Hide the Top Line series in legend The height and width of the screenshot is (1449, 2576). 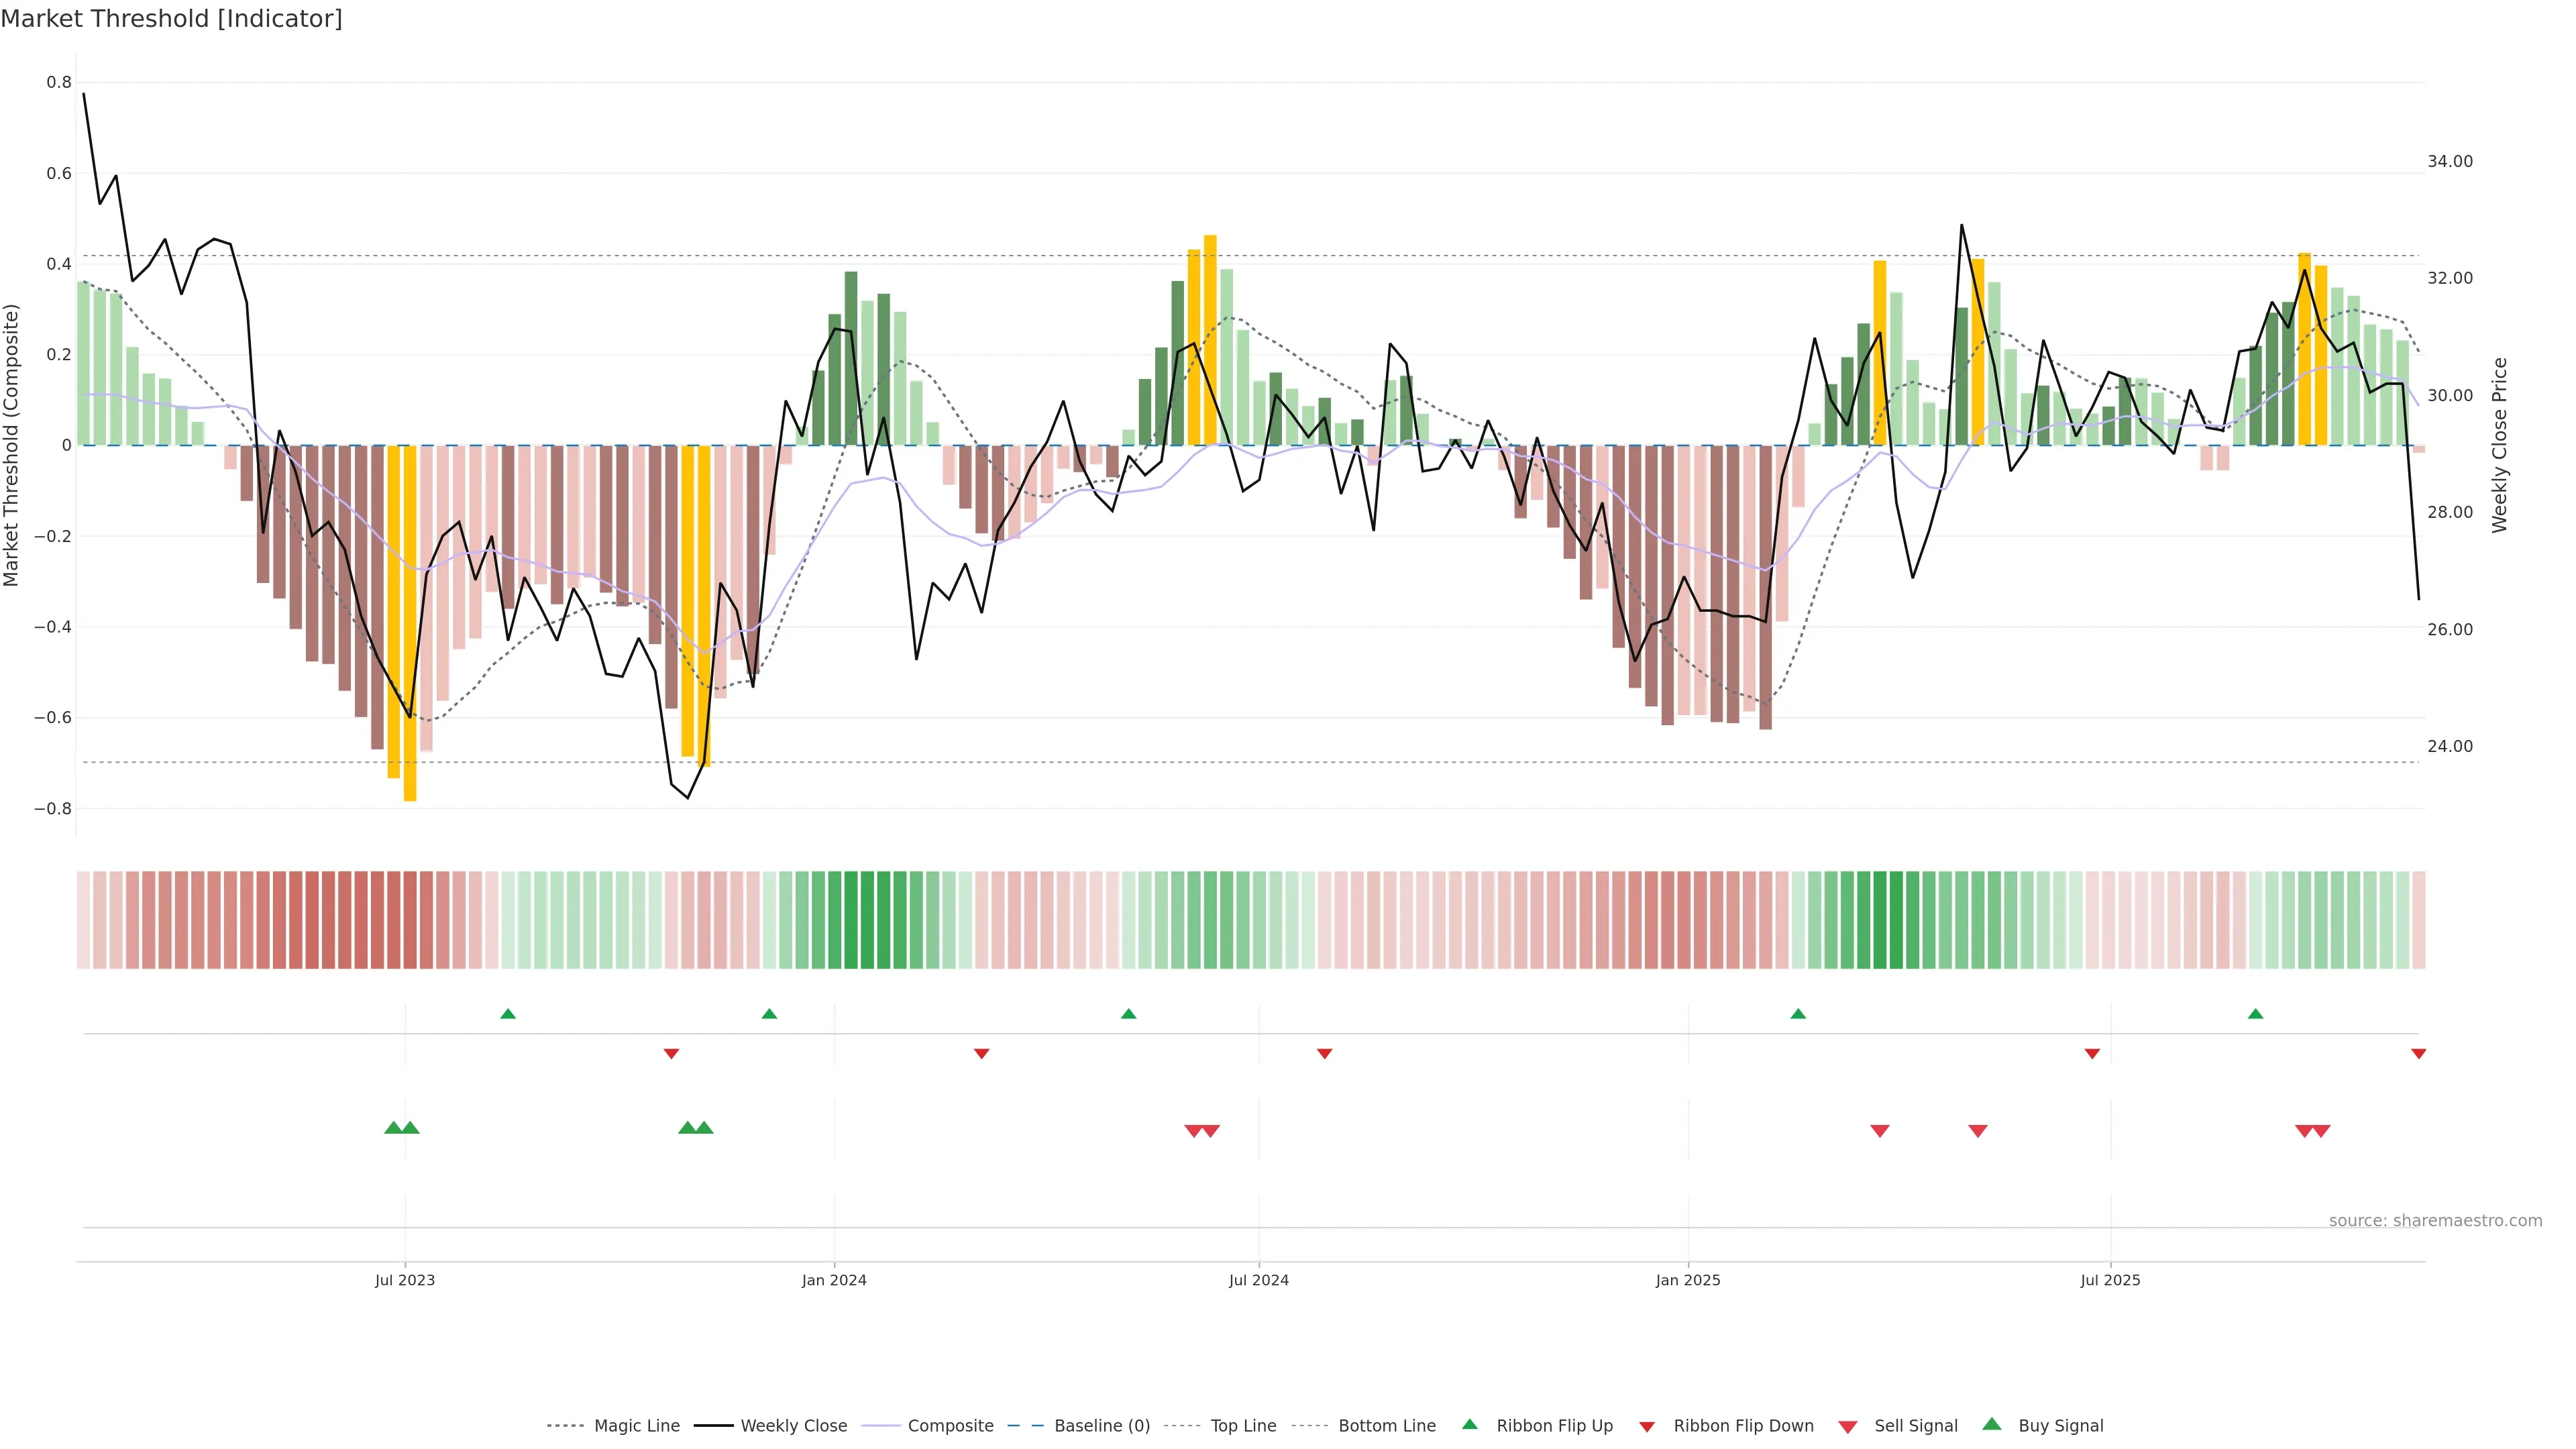click(x=1243, y=1426)
